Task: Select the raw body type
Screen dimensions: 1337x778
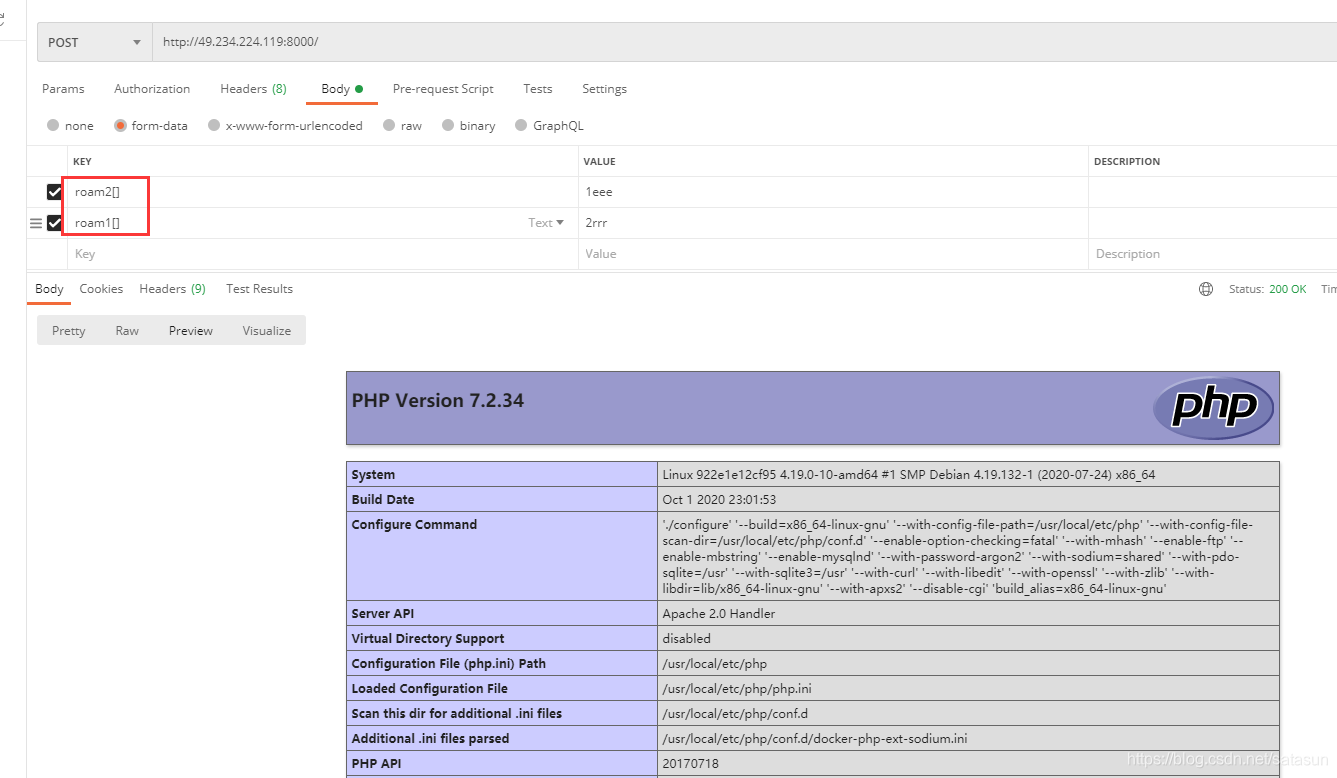Action: 402,126
